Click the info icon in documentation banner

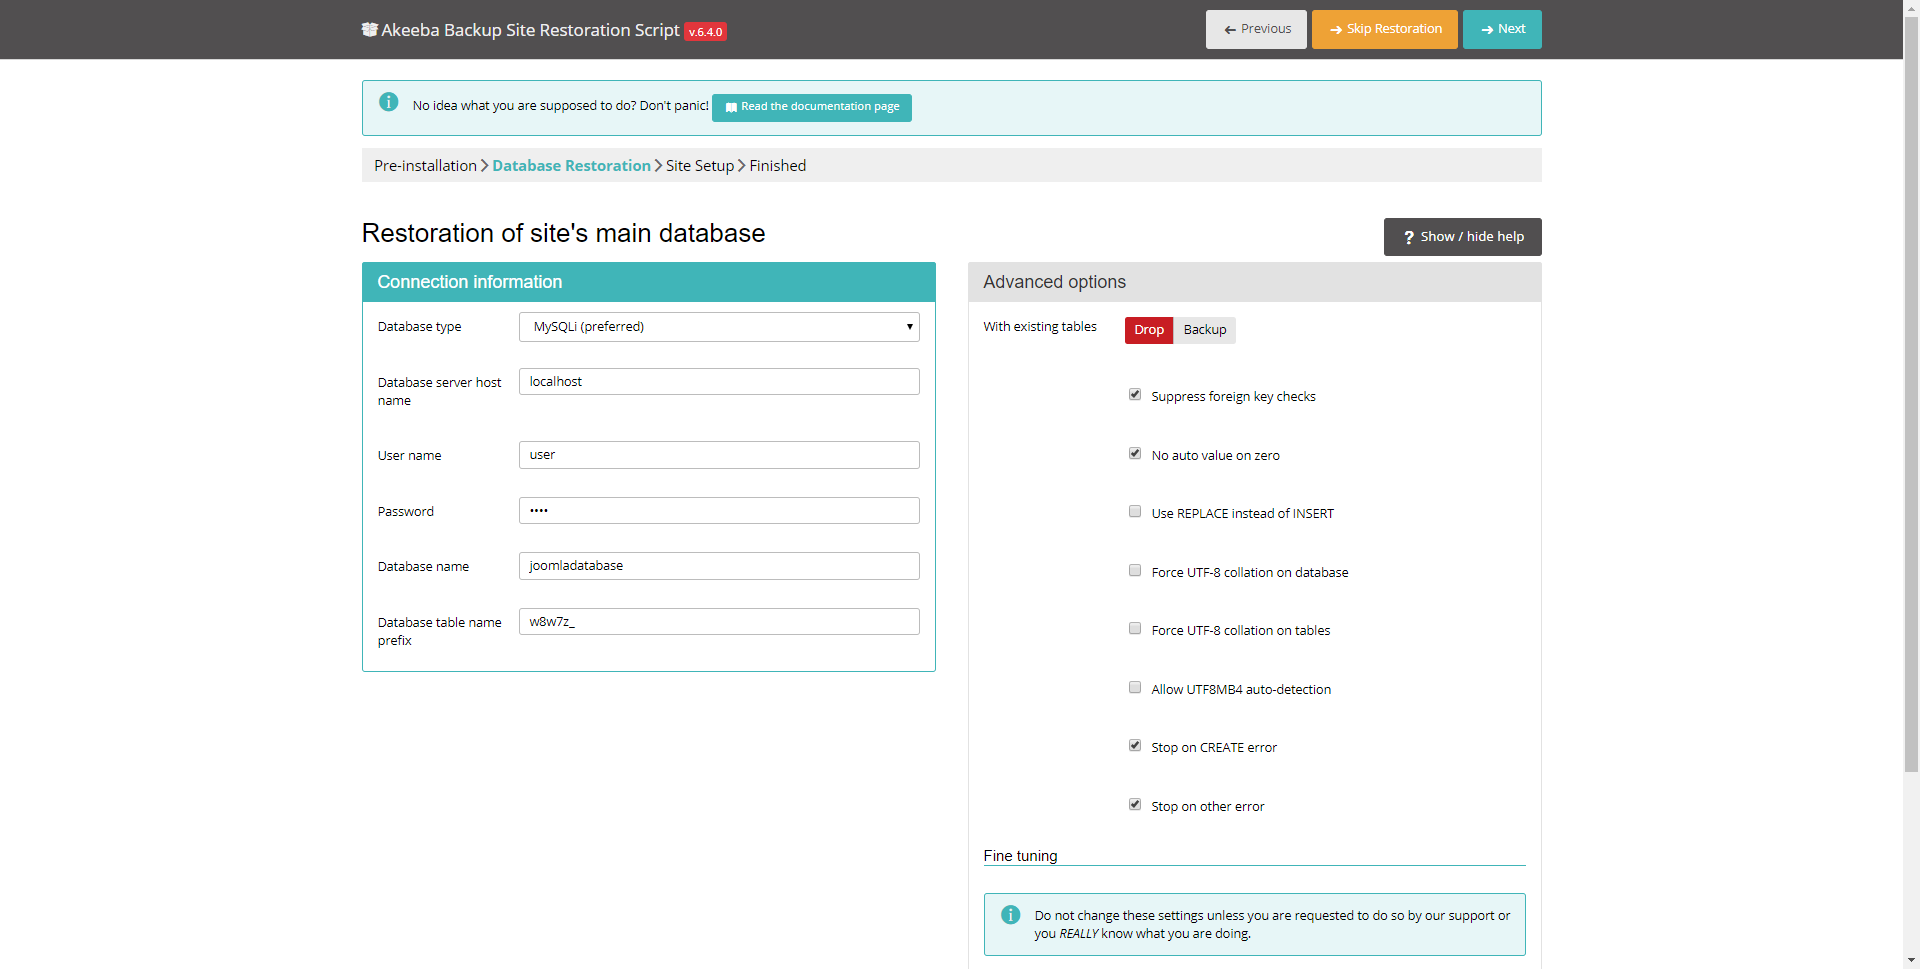[389, 103]
